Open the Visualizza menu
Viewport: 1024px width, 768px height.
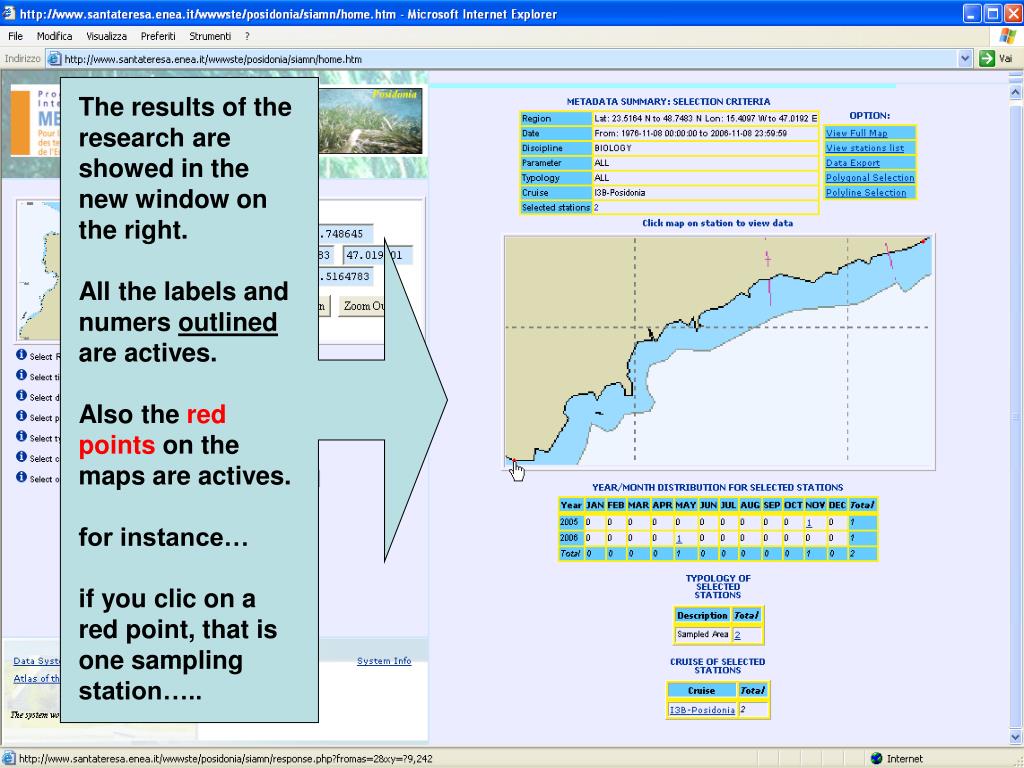(106, 36)
